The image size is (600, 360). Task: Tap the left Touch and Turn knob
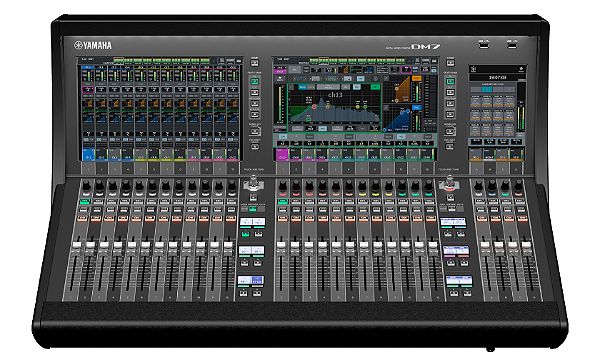[x=253, y=183]
